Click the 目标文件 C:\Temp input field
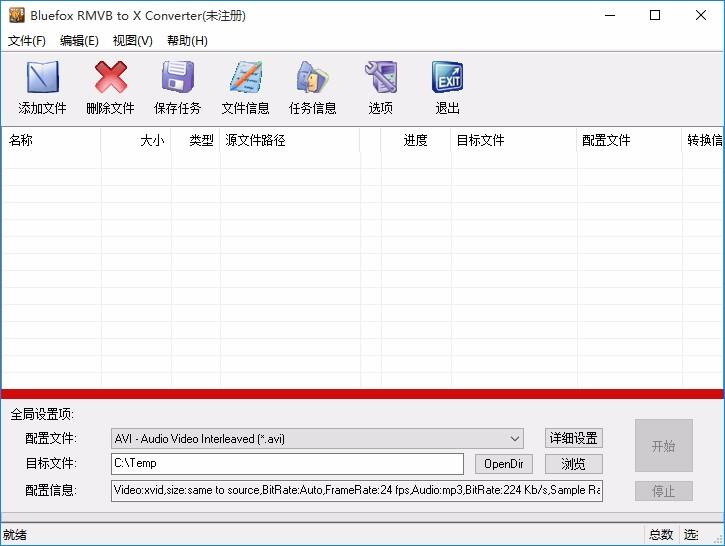The image size is (725, 546). coord(287,464)
